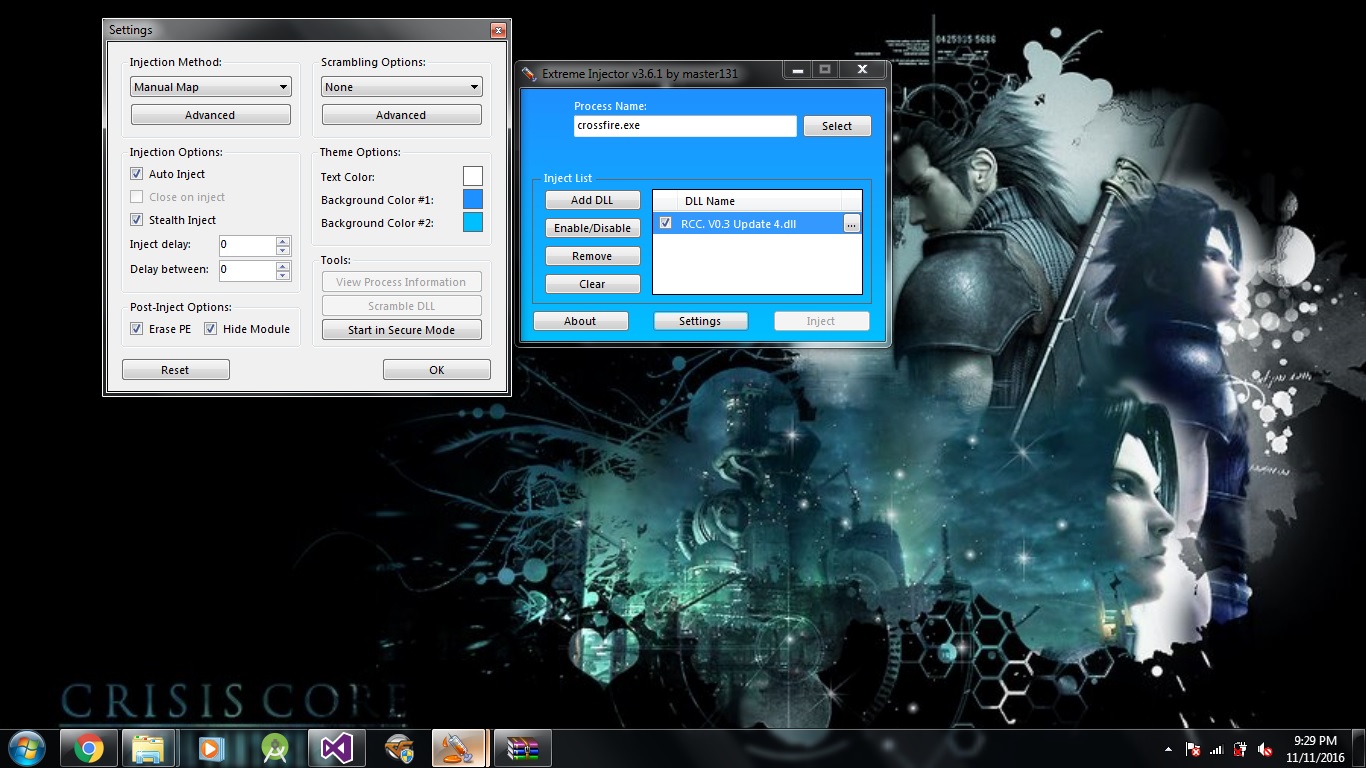Click the Inject button
The image size is (1366, 768).
pyautogui.click(x=821, y=321)
